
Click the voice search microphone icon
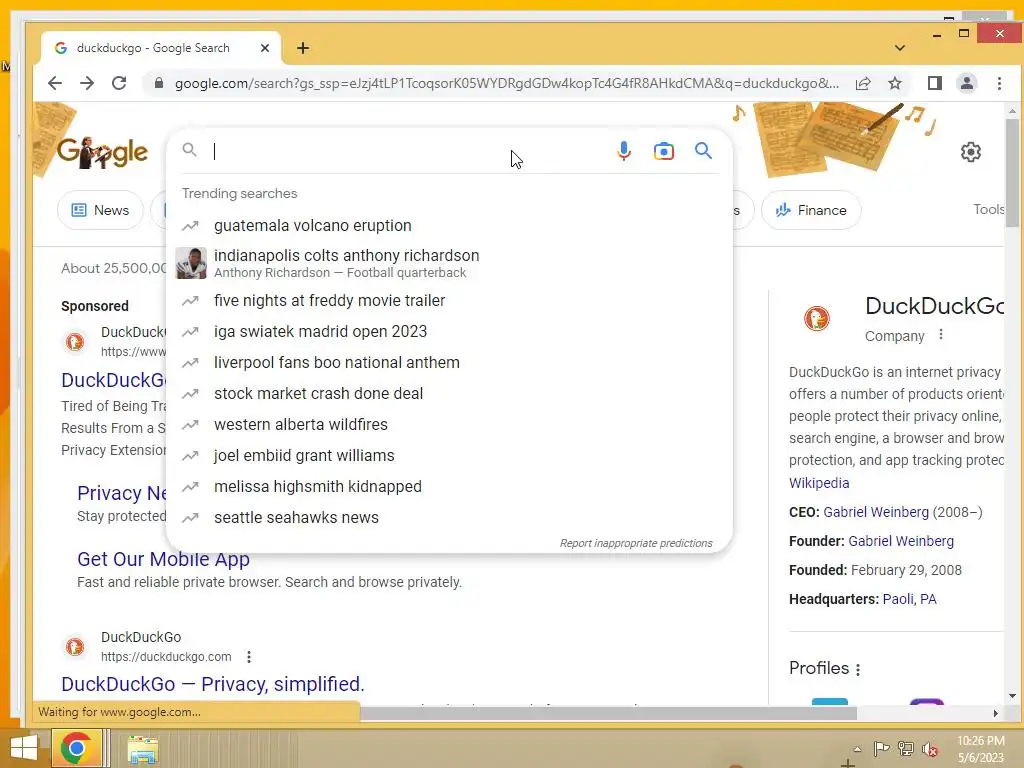click(624, 152)
